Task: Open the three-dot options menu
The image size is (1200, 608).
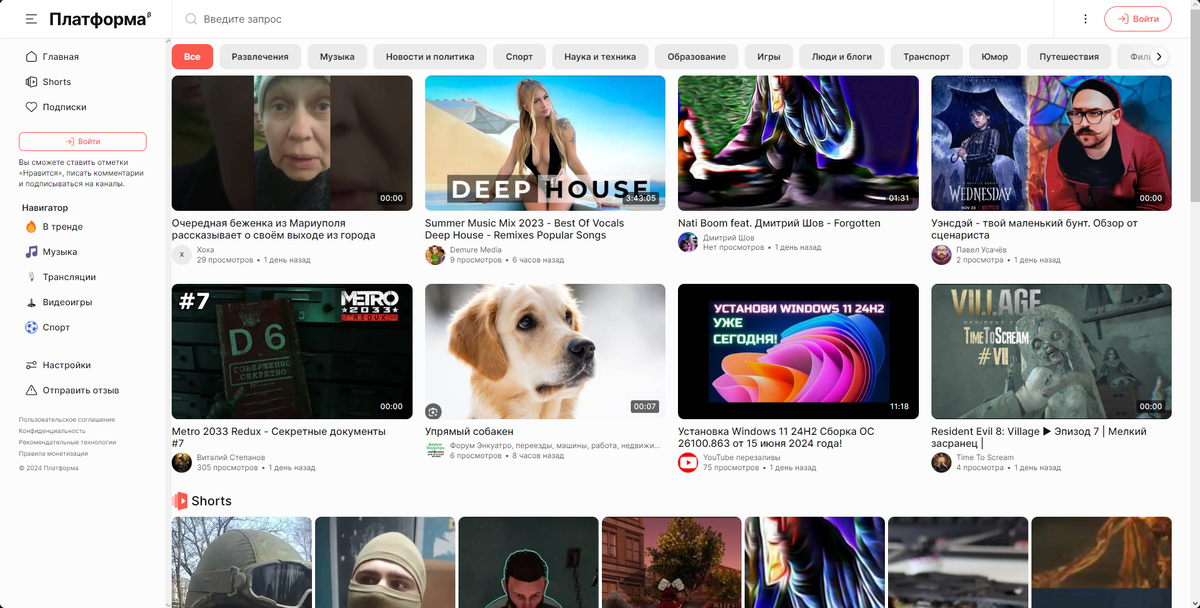Action: tap(1086, 19)
